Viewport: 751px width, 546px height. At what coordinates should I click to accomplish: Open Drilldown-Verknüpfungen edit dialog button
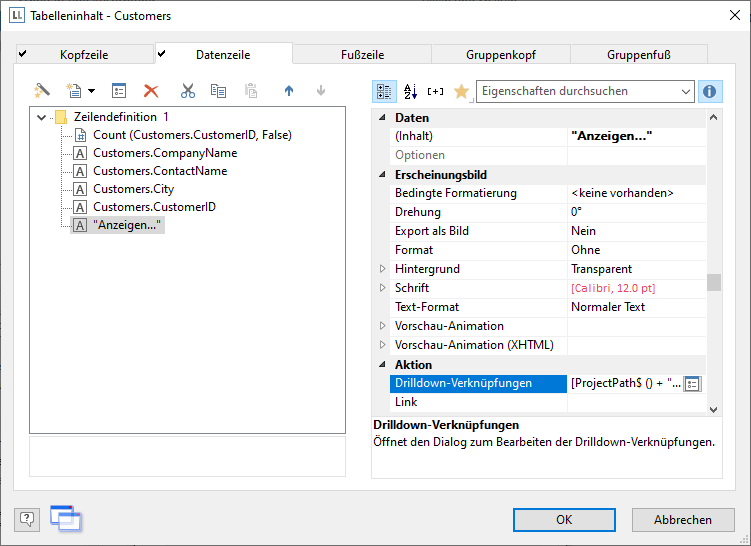click(692, 383)
